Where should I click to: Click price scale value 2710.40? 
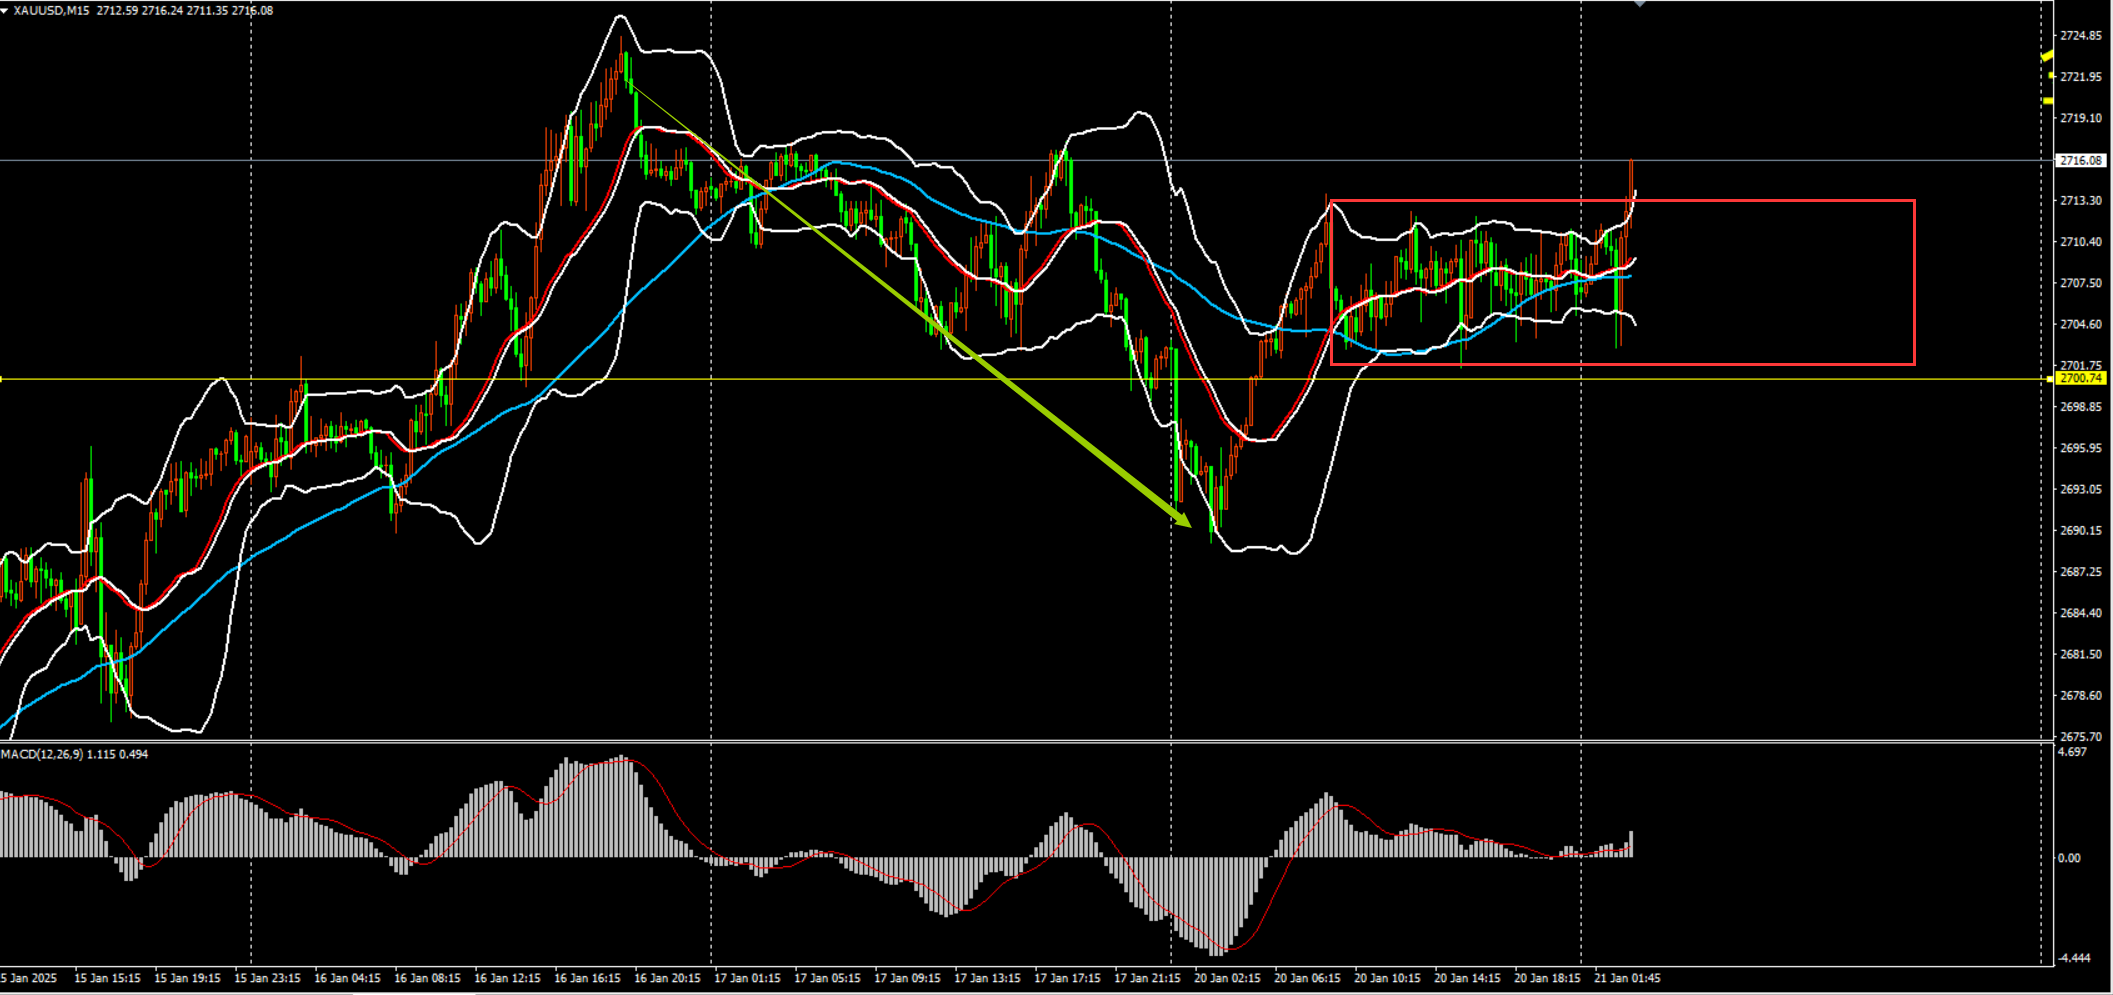point(2080,242)
